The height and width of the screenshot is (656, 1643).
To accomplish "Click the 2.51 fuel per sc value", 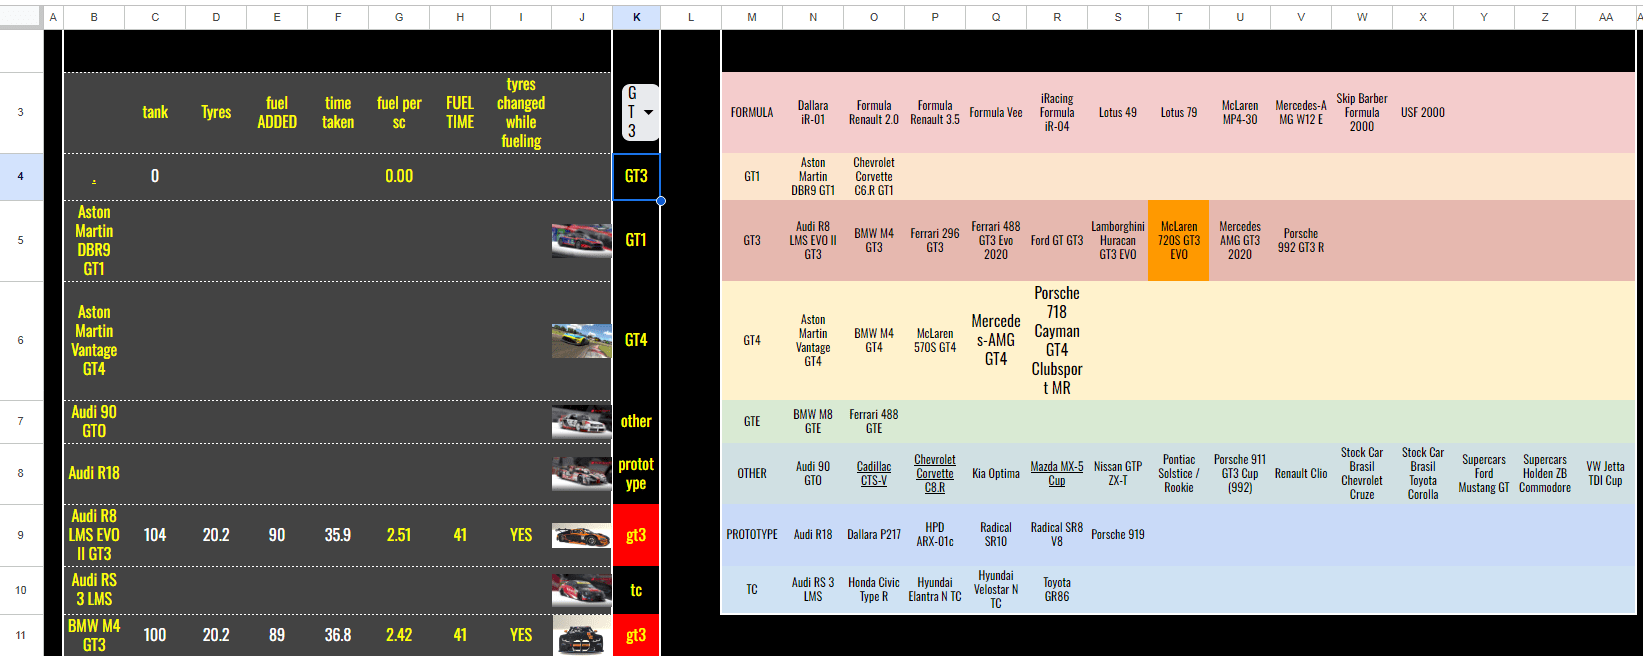I will (399, 535).
